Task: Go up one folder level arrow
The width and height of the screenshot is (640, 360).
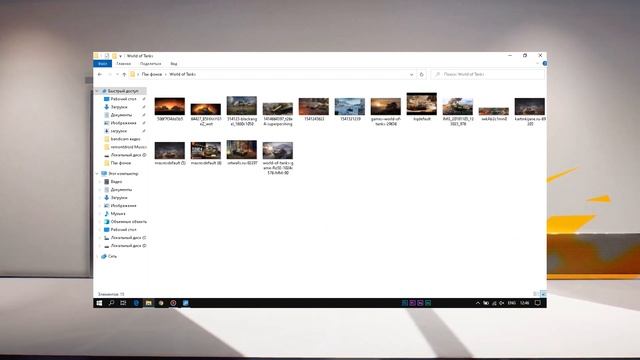Action: [124, 74]
